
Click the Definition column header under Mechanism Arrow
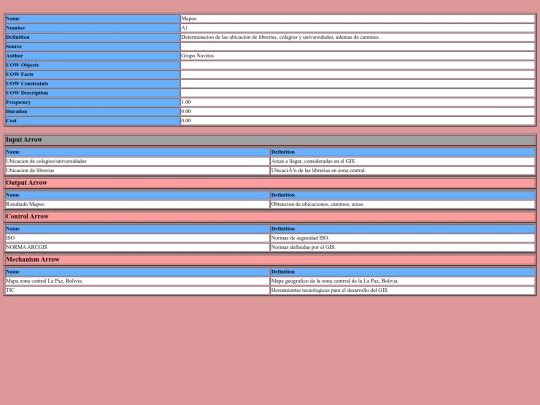tap(403, 272)
